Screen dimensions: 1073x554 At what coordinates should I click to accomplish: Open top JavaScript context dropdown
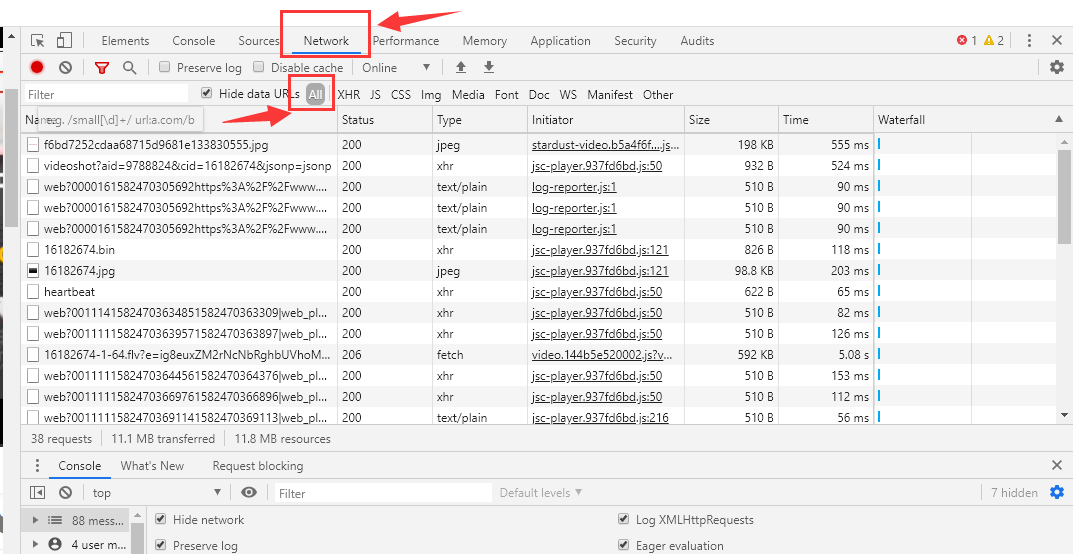point(157,492)
